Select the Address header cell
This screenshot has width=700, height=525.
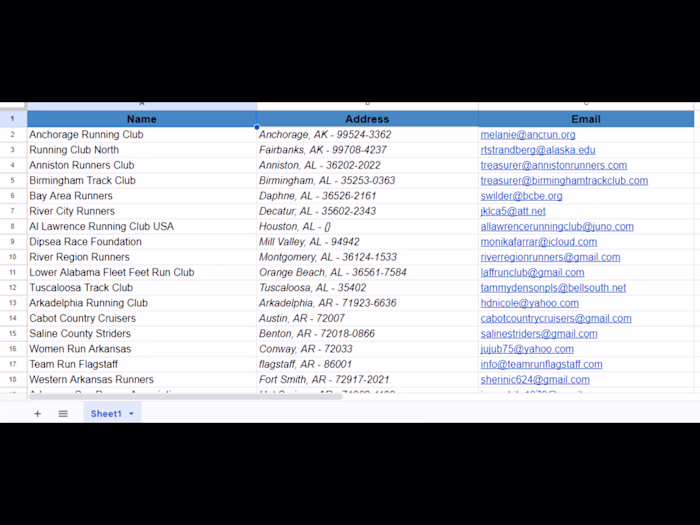(x=367, y=119)
